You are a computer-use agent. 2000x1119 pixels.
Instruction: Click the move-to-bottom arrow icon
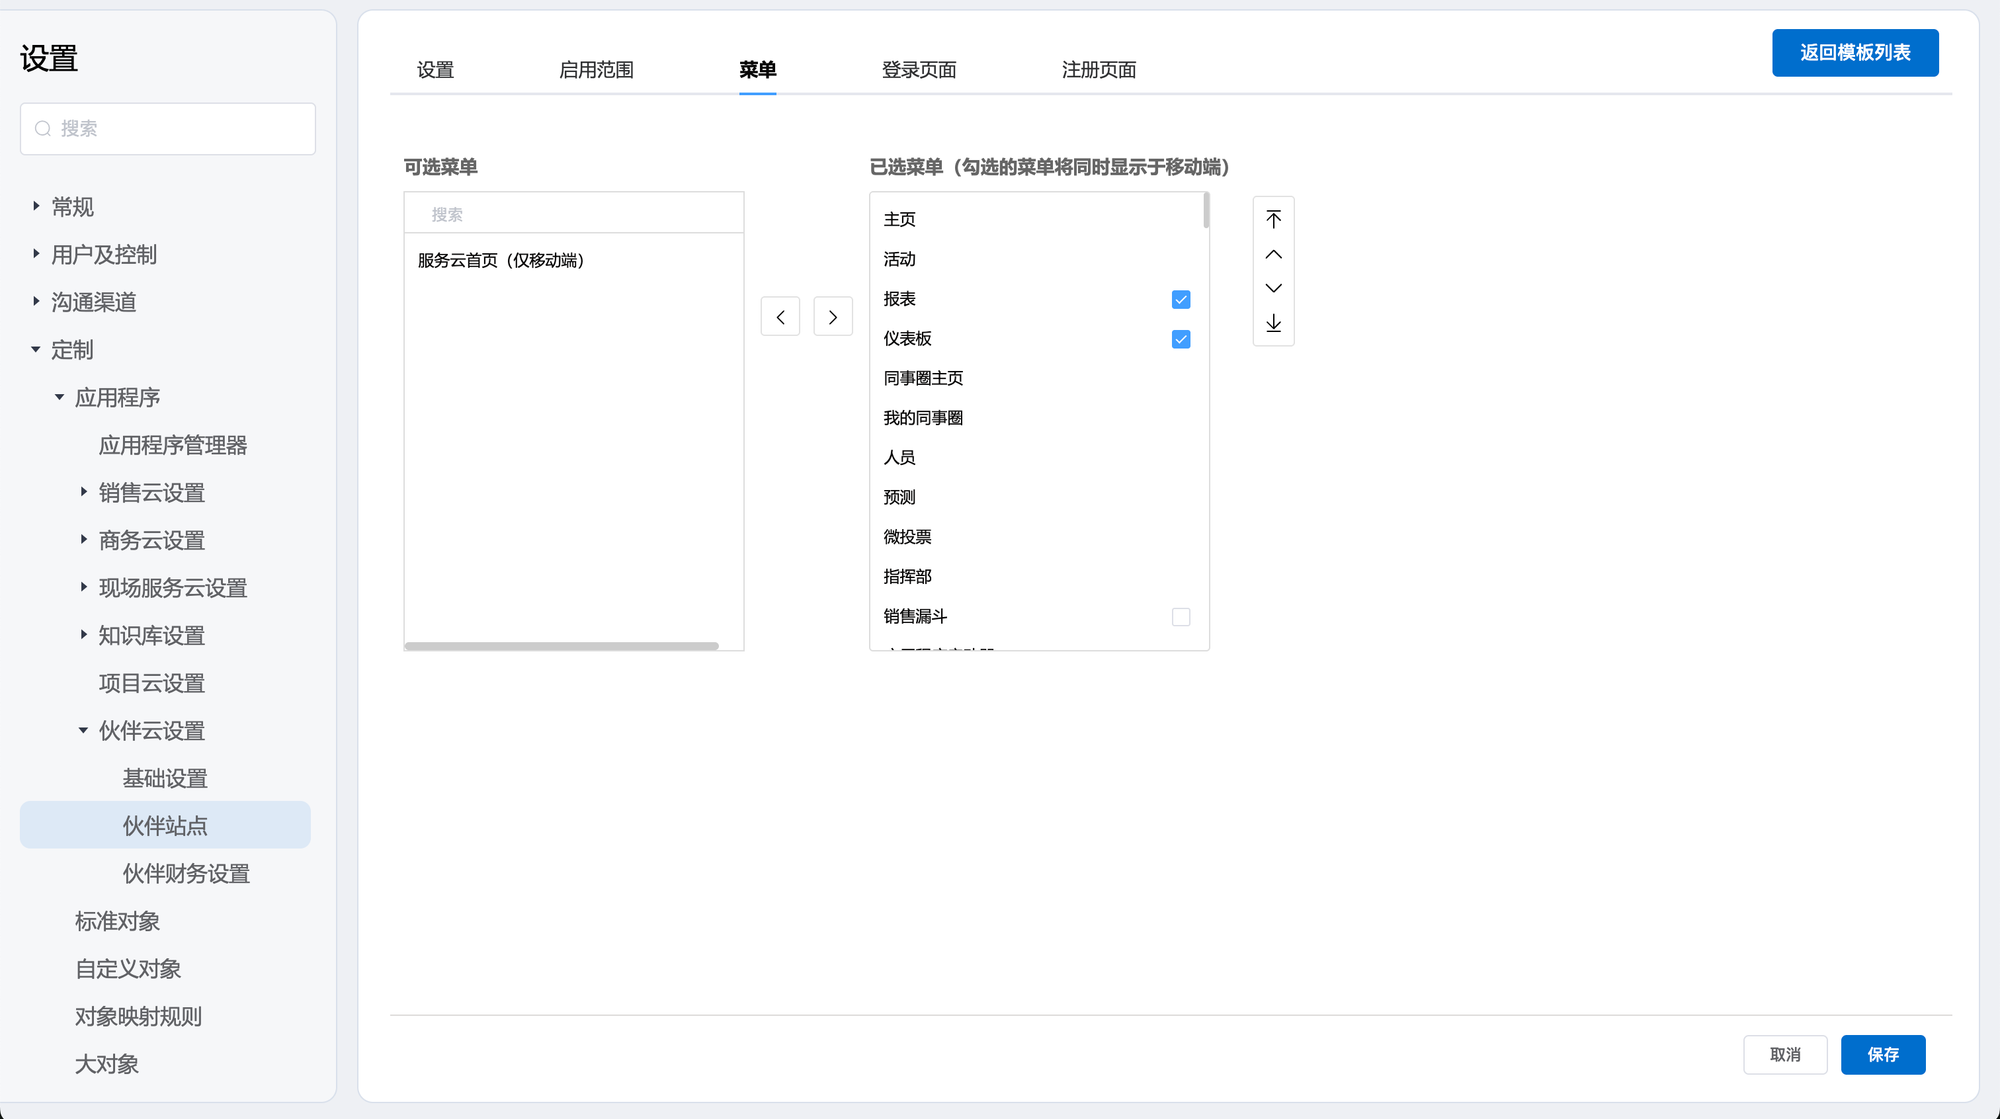pyautogui.click(x=1273, y=323)
